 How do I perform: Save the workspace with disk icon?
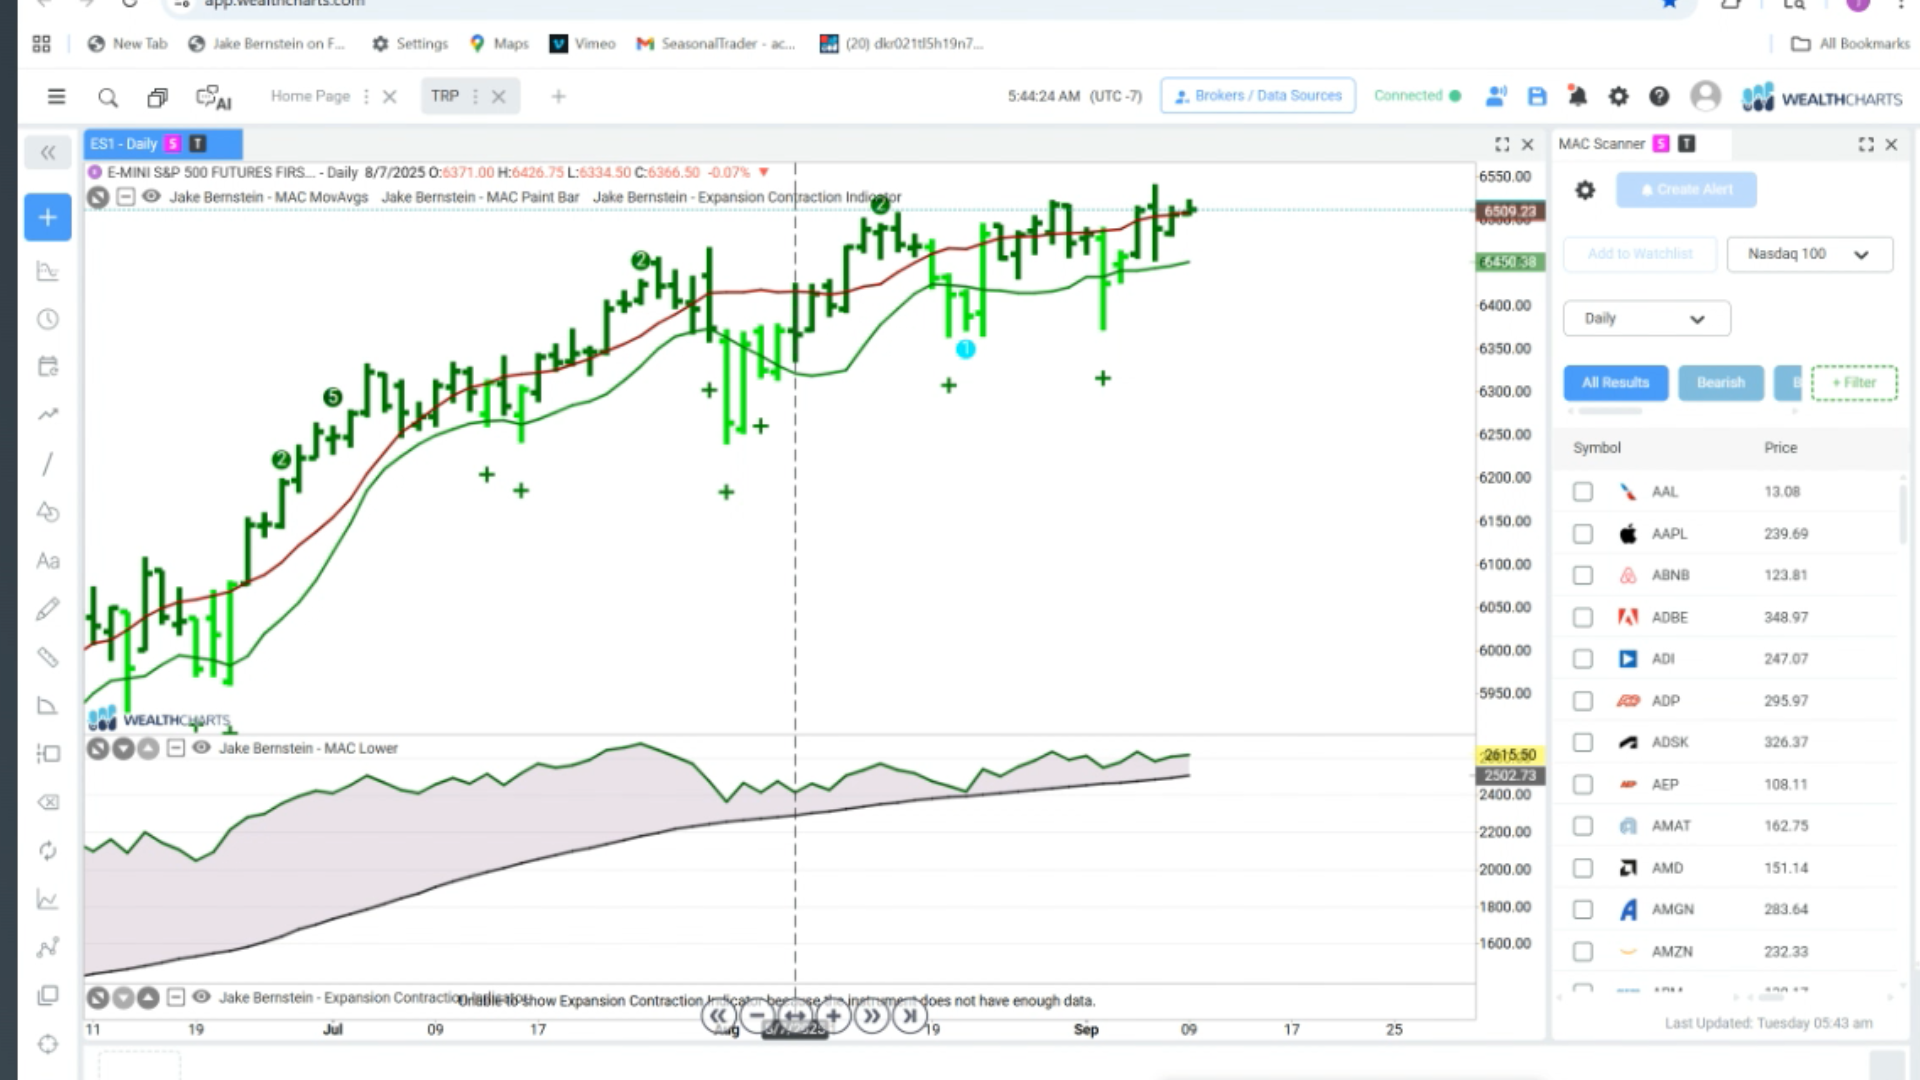pos(1537,96)
